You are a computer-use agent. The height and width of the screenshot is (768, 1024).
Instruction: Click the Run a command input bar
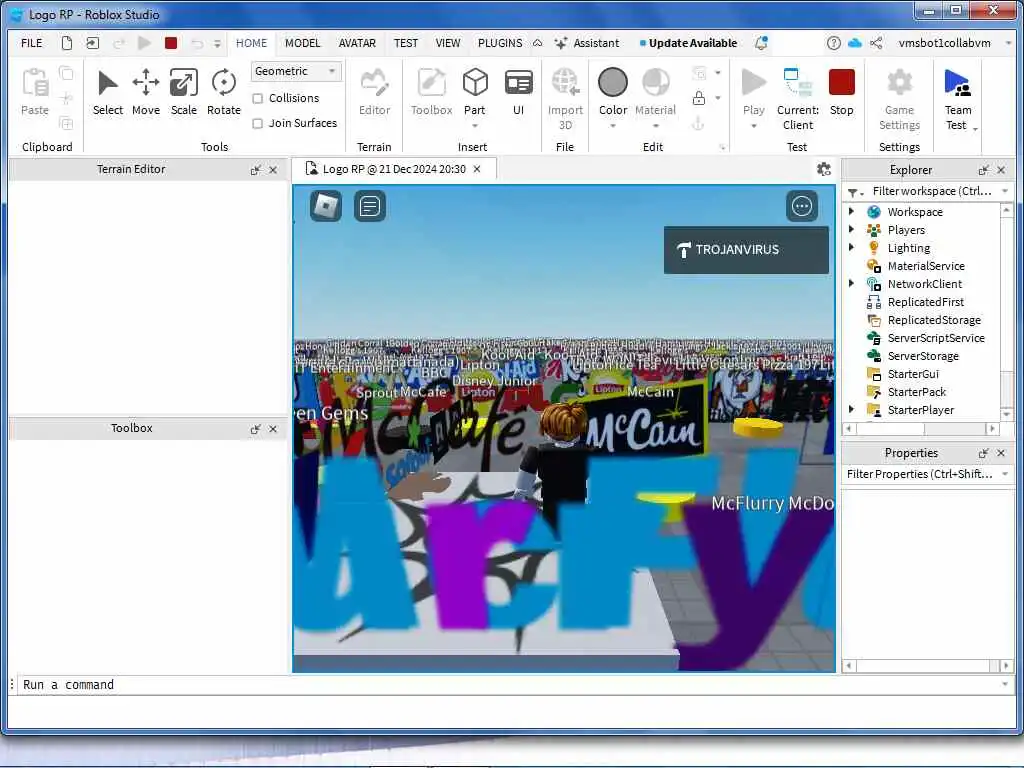(x=509, y=684)
